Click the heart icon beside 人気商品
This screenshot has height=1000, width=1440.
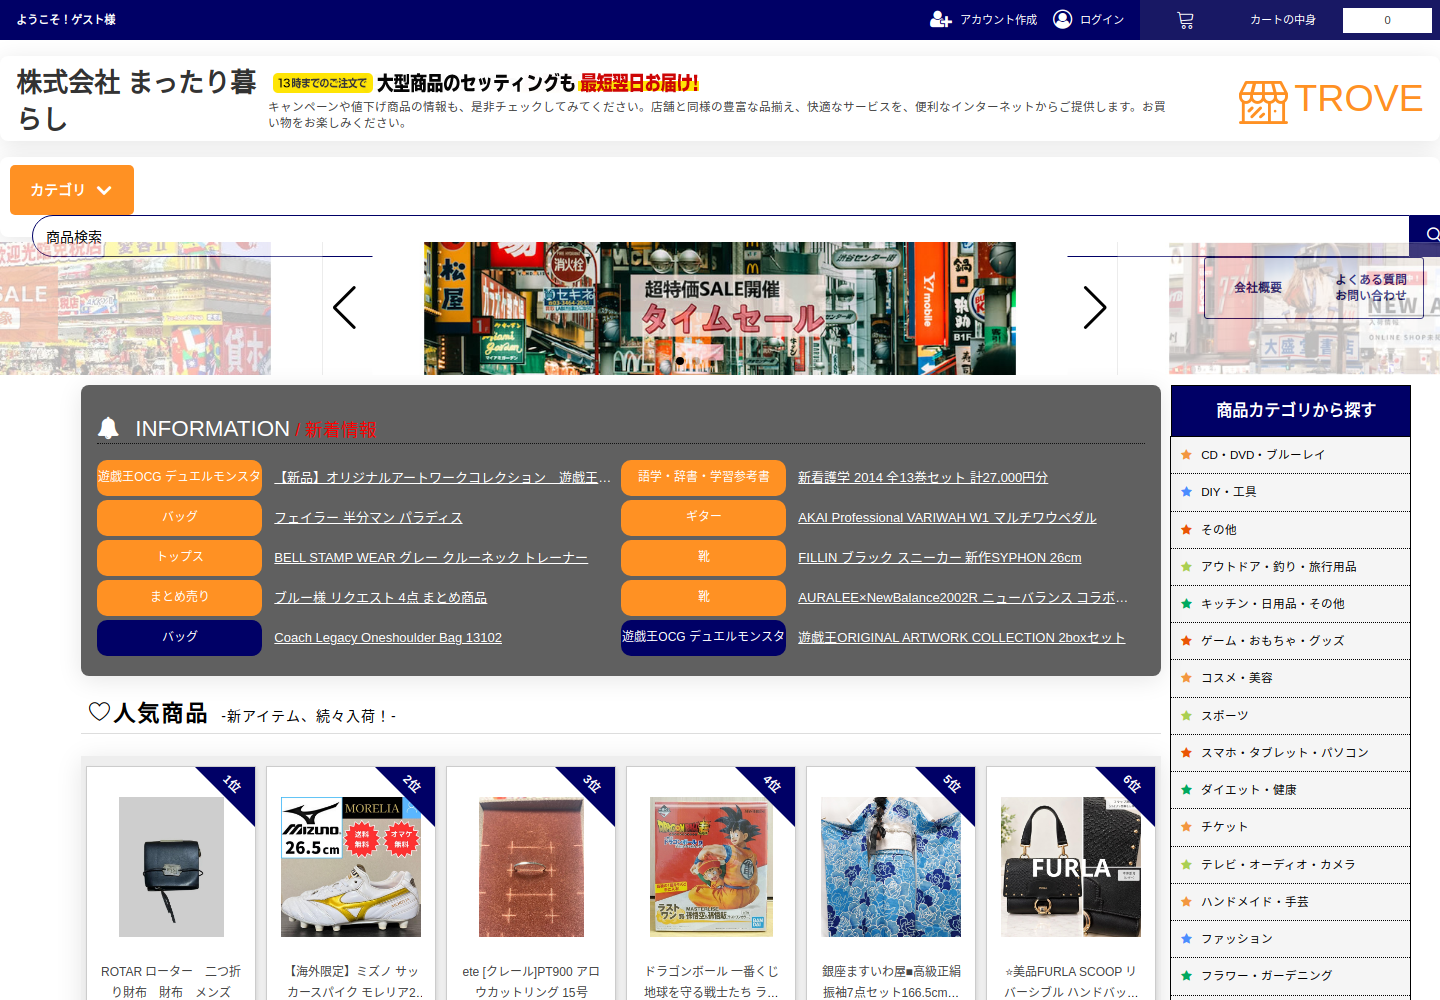[99, 712]
